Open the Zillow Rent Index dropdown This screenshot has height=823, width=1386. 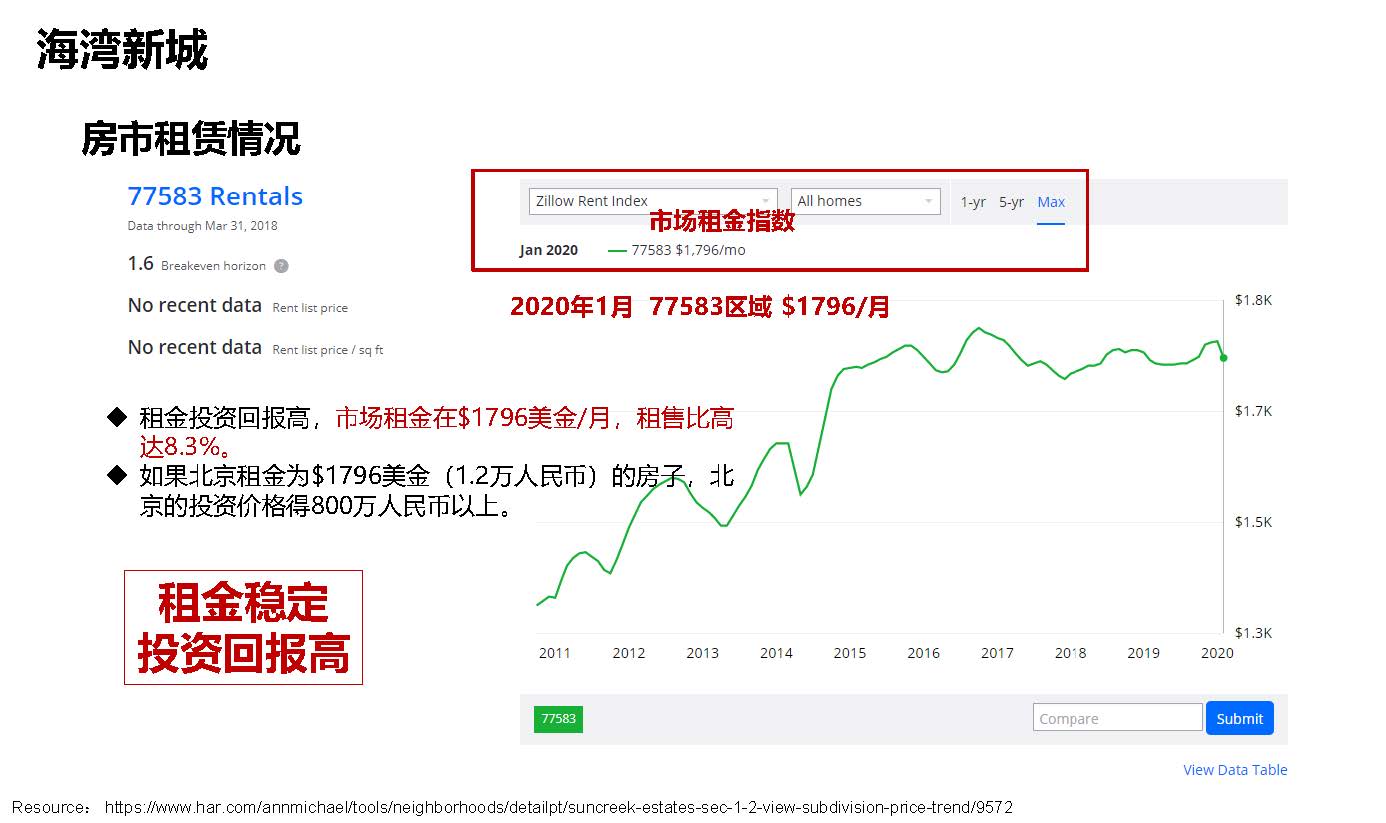coord(652,201)
